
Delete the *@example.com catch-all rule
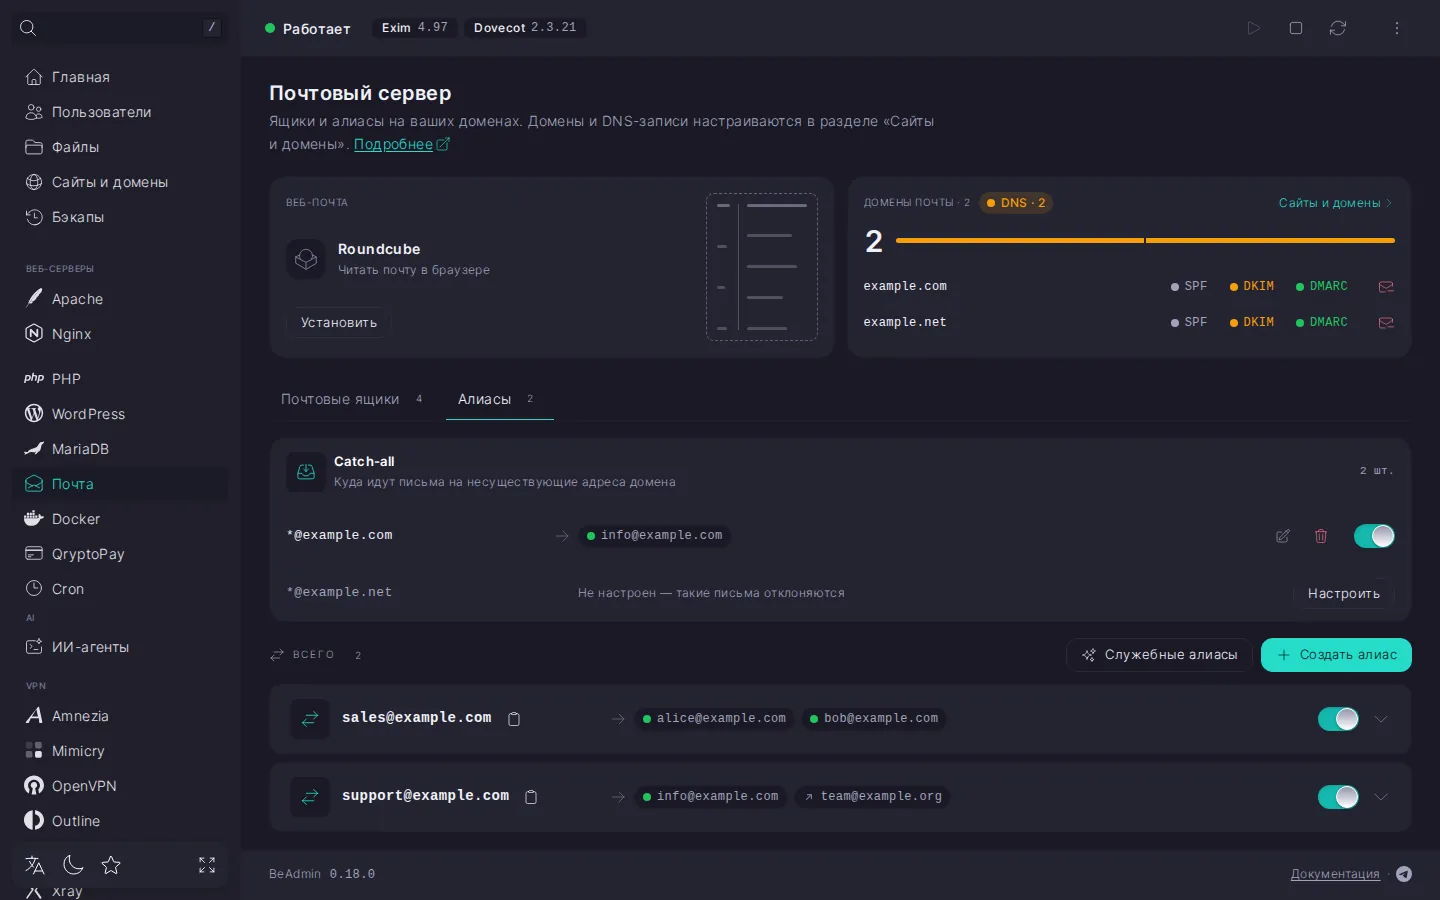pos(1321,536)
